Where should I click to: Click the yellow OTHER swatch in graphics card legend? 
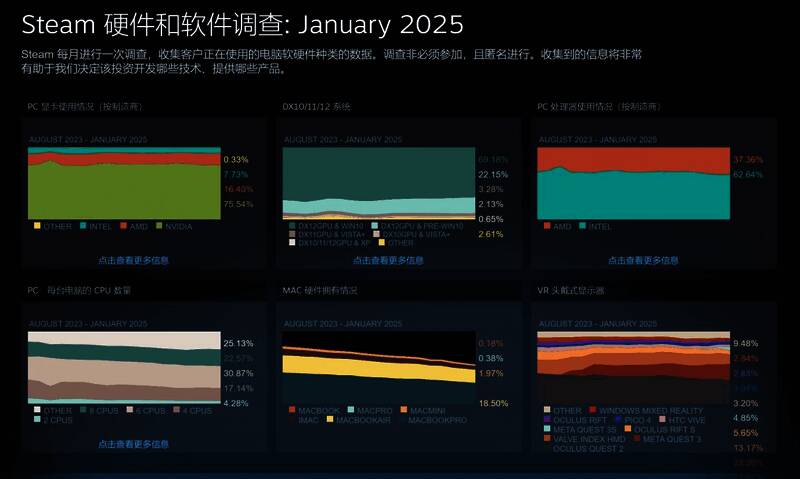[x=37, y=226]
